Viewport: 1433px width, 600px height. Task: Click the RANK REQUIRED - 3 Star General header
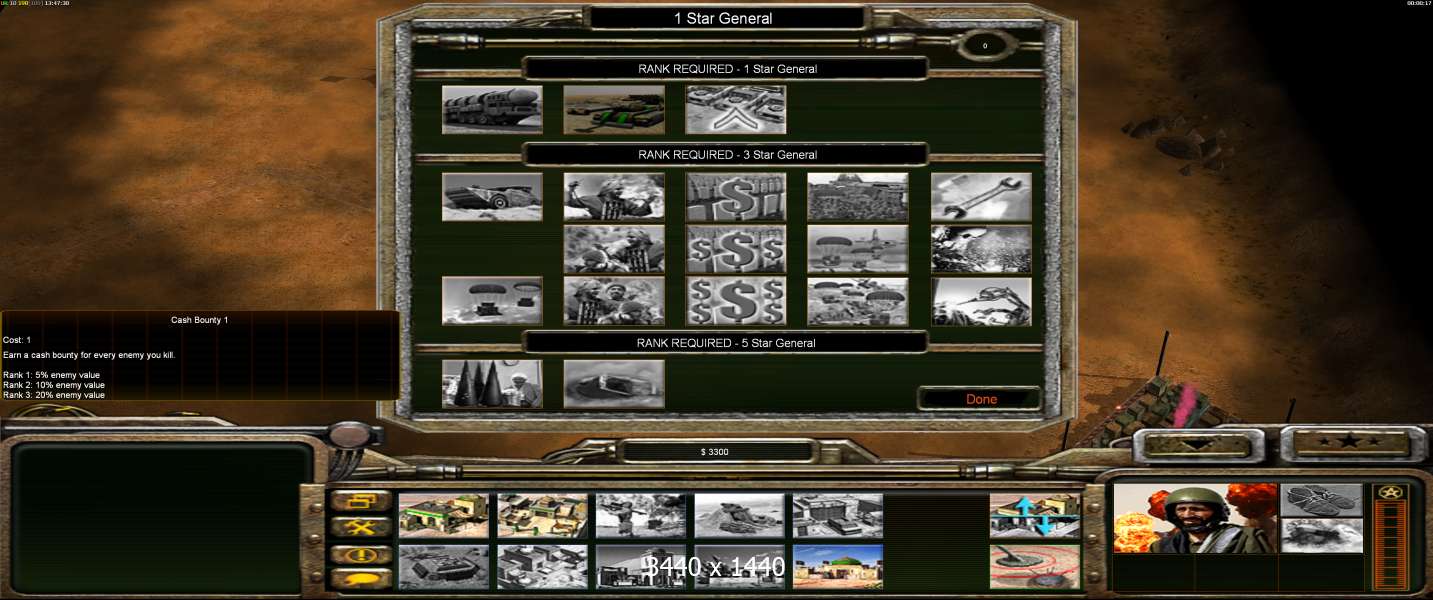click(x=727, y=155)
